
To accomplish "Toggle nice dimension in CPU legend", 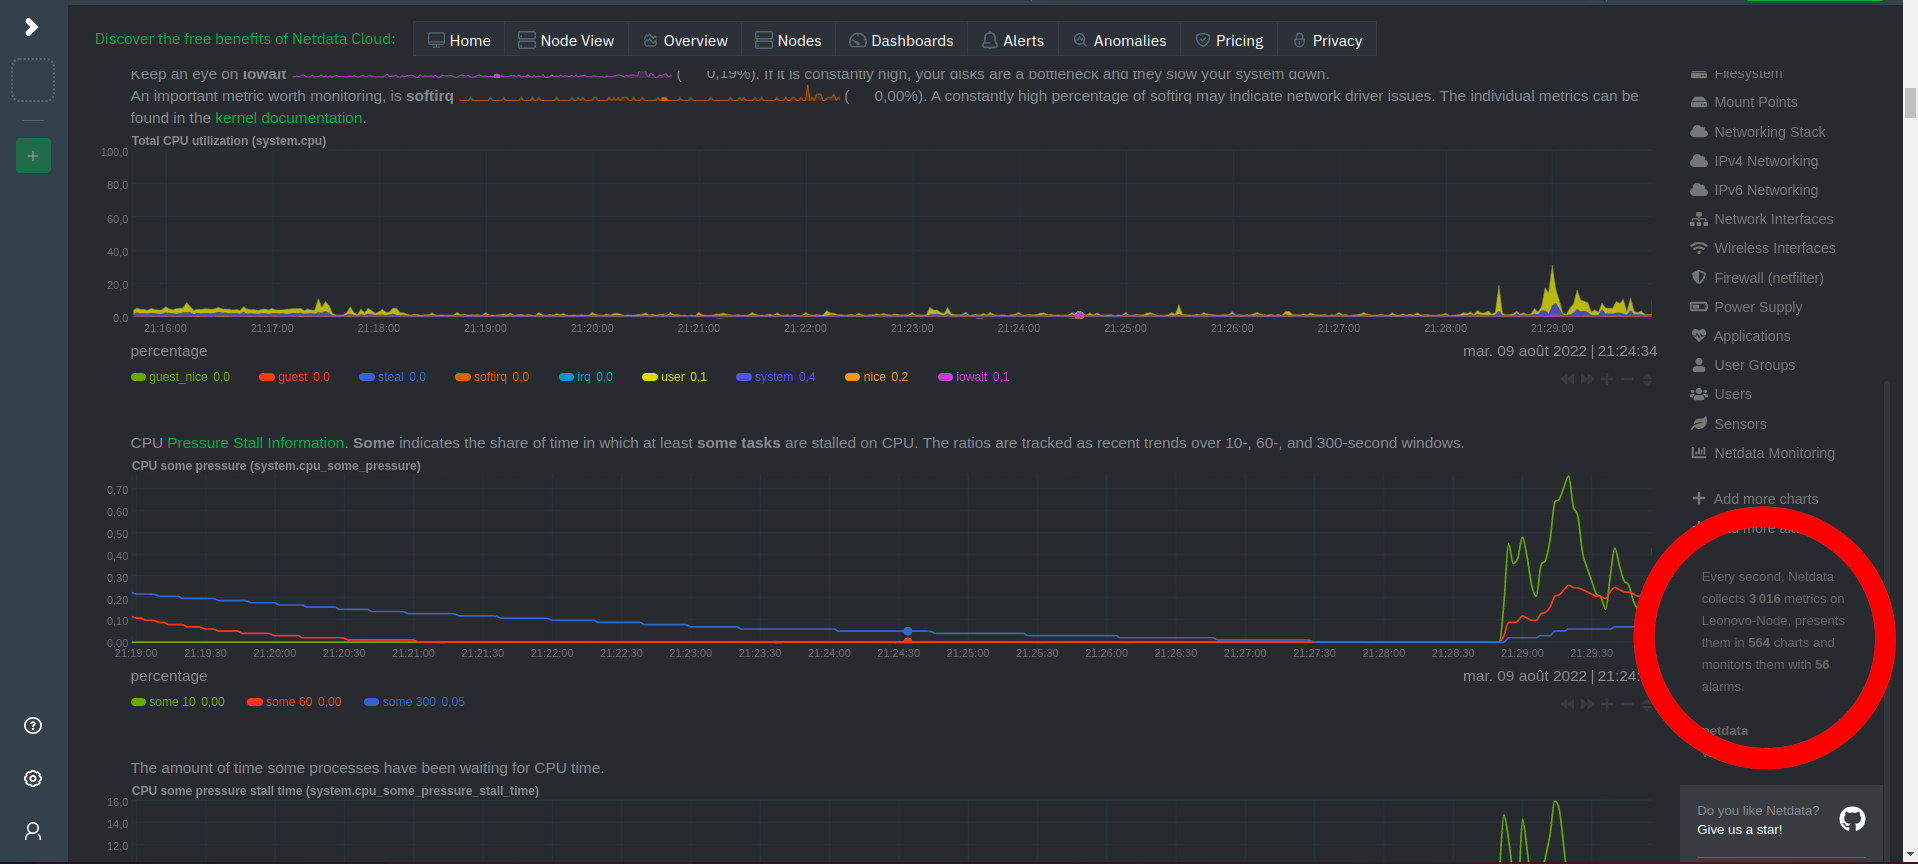I will [877, 377].
